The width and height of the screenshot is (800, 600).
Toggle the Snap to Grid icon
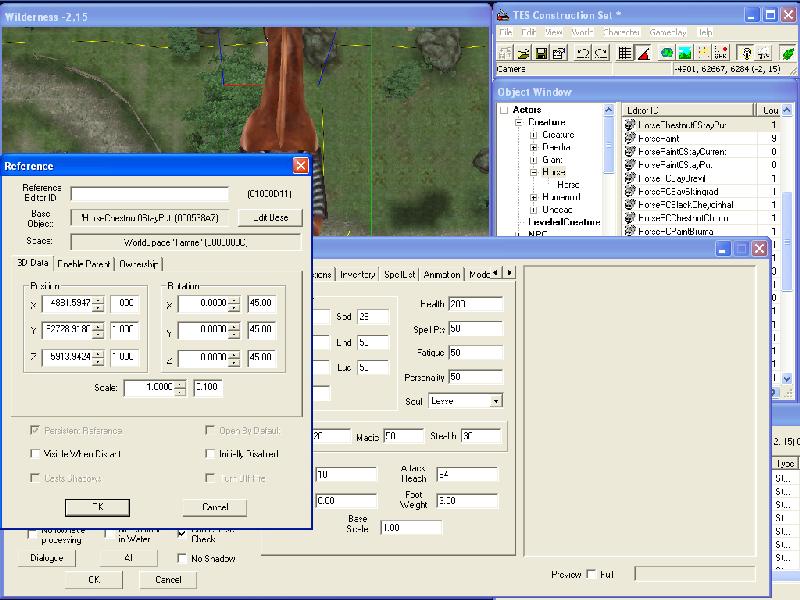click(624, 53)
